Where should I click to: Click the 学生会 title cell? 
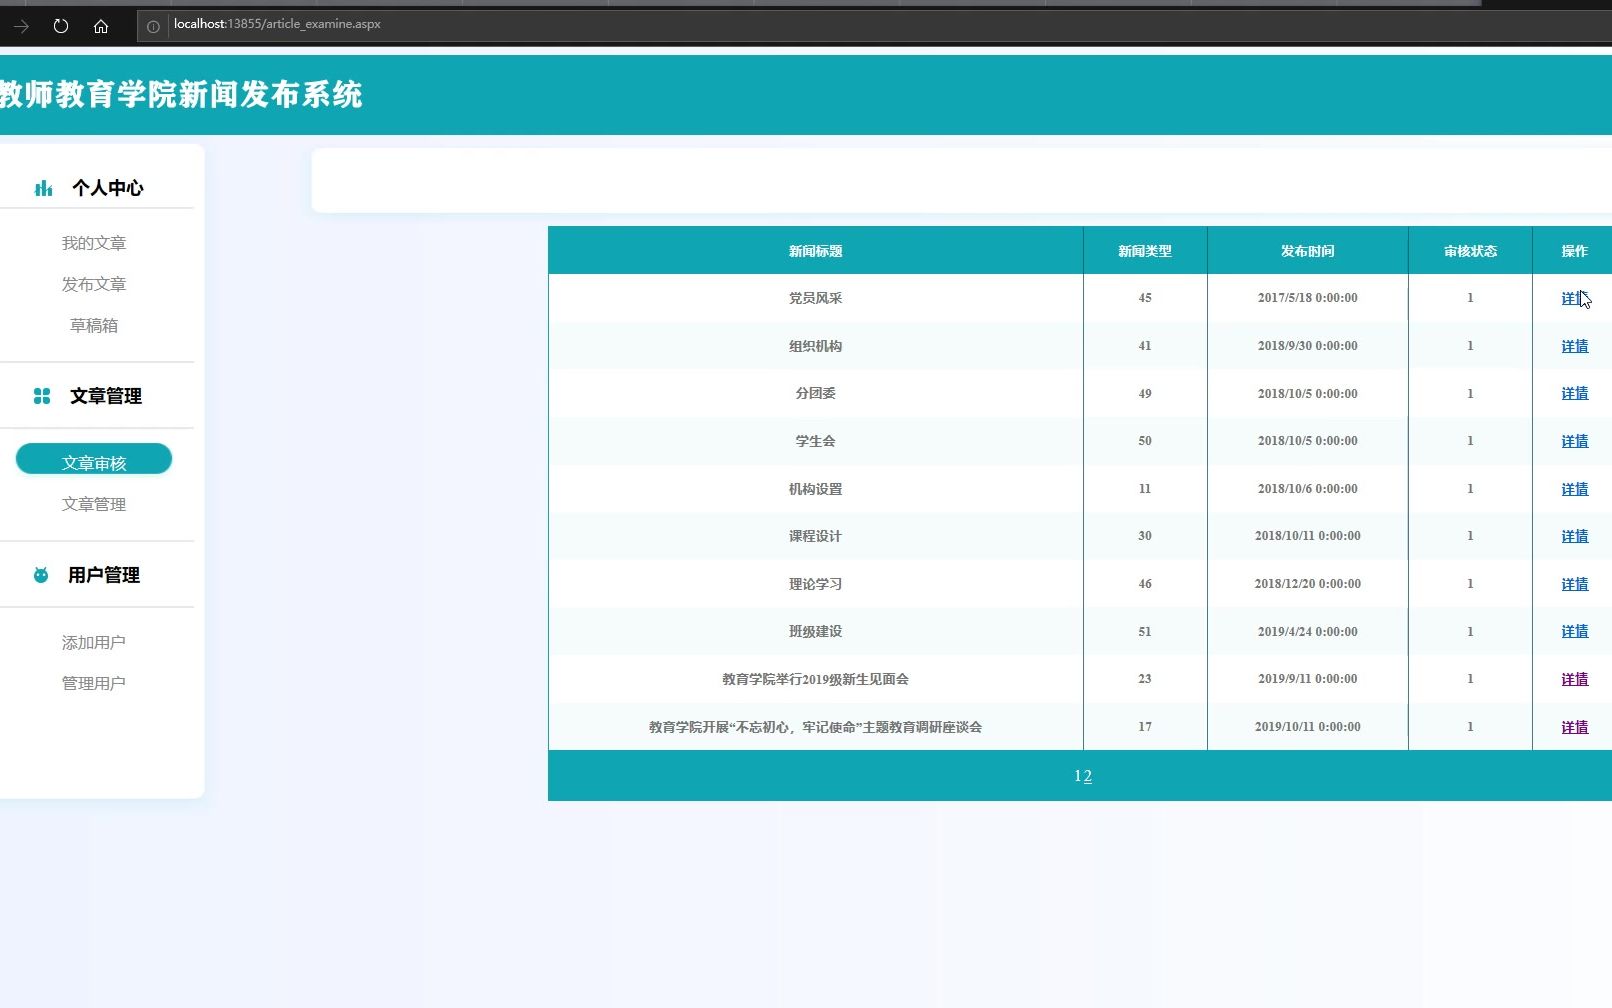(815, 441)
